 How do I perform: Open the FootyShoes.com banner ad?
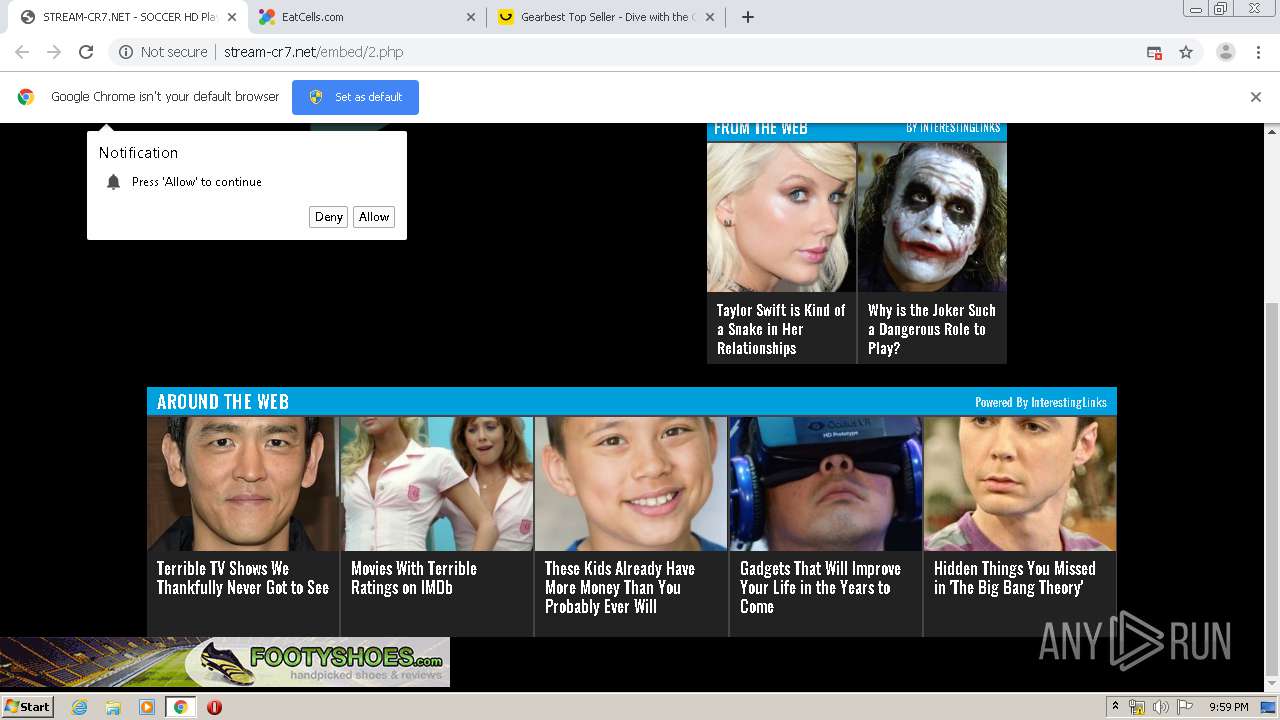(x=225, y=662)
